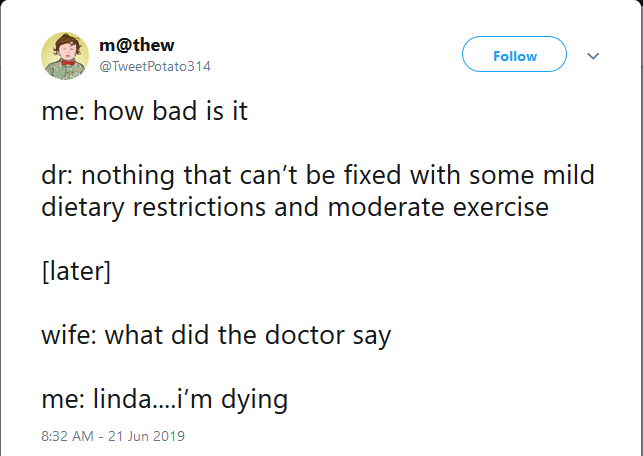Click the @TweetPotato314 handle
The image size is (643, 456).
pyautogui.click(x=155, y=65)
